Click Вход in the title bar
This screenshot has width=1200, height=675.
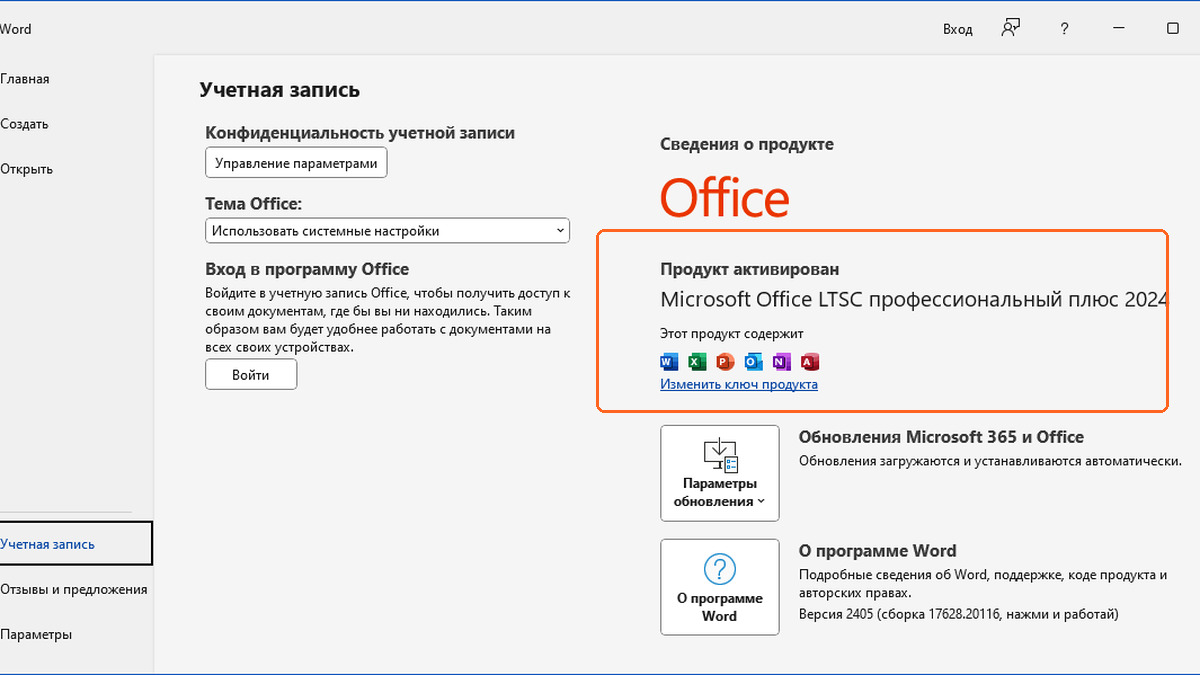[x=958, y=29]
